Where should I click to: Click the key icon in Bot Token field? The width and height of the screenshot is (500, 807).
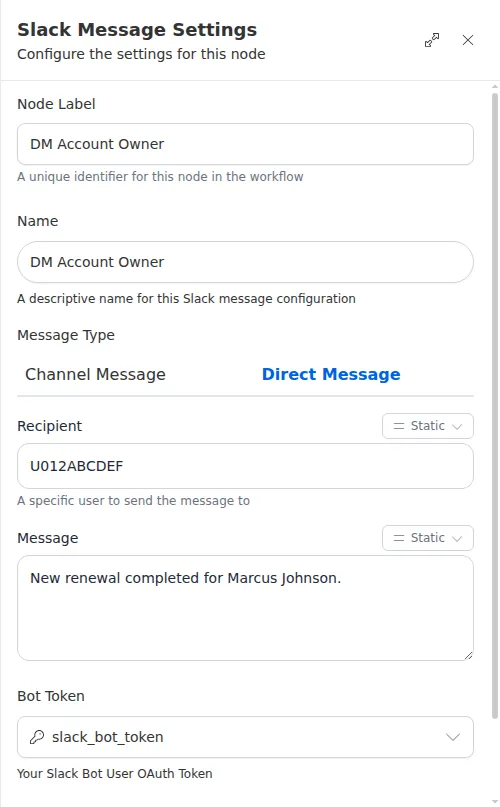37,737
